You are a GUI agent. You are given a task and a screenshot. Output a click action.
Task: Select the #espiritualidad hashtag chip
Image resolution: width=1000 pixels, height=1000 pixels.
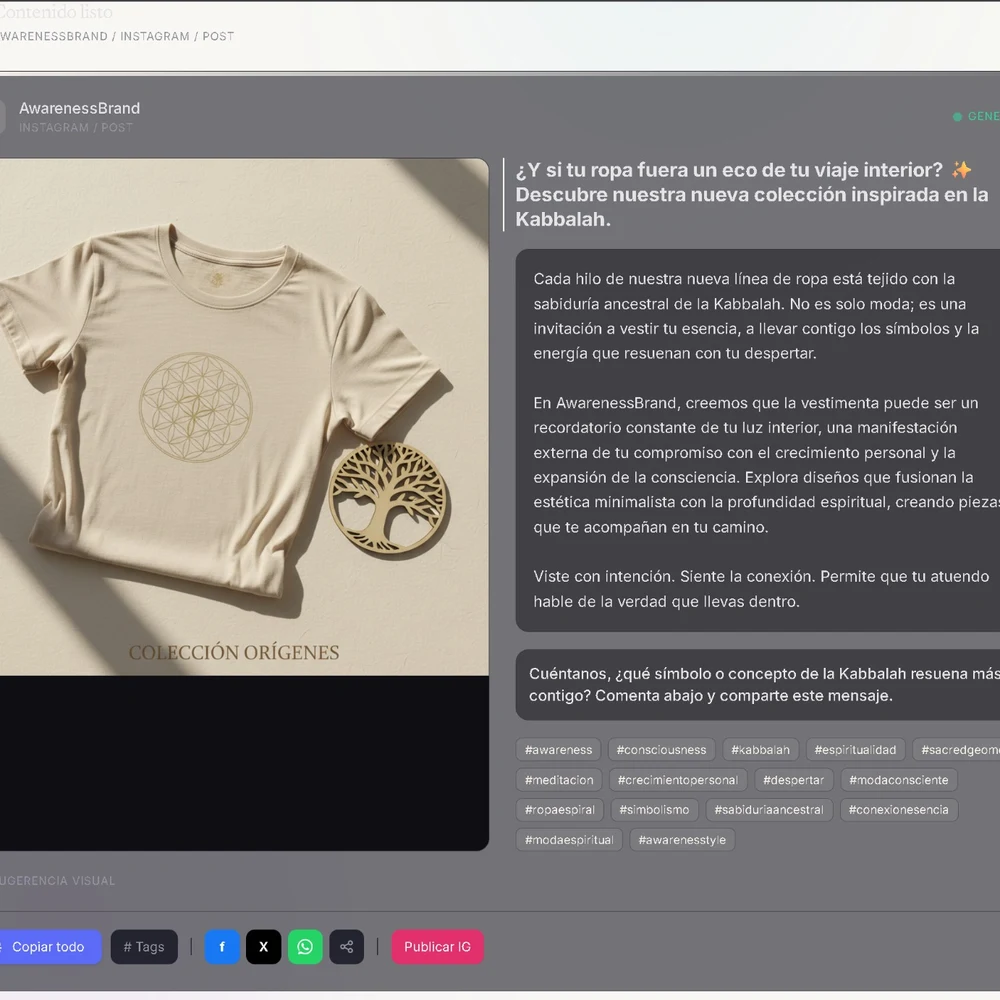tap(855, 750)
